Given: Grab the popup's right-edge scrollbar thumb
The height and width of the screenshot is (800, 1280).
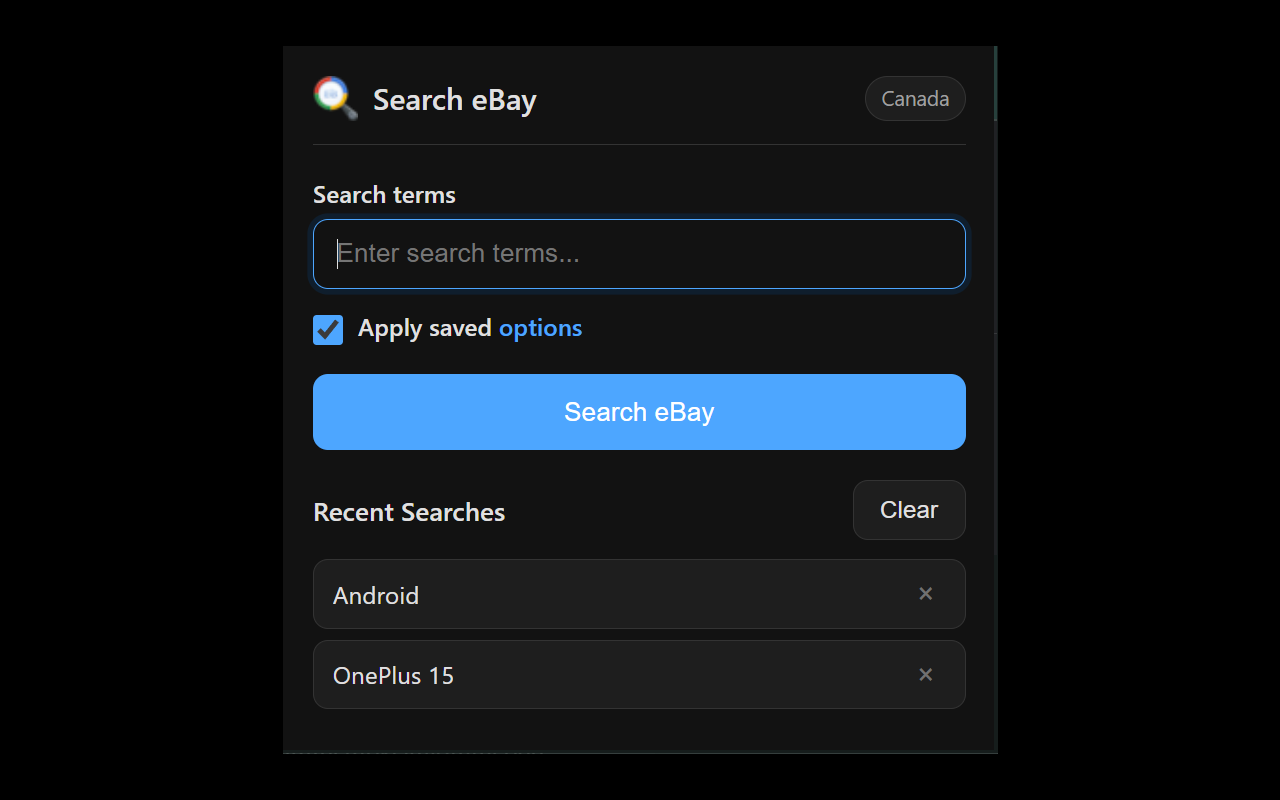Looking at the screenshot, I should (995, 84).
